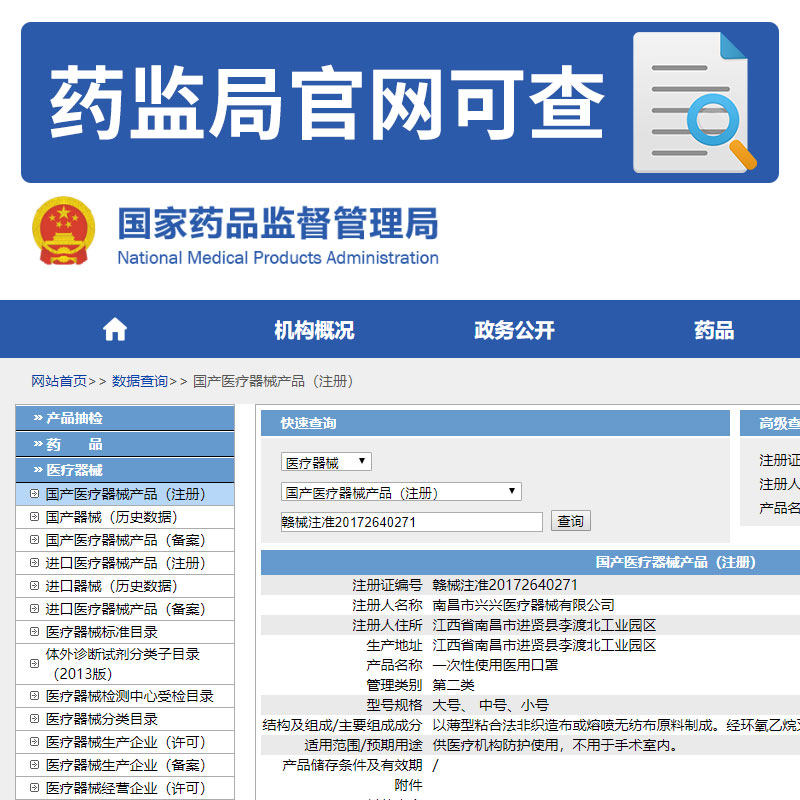Click the registration number search input field
This screenshot has width=800, height=800.
(411, 522)
